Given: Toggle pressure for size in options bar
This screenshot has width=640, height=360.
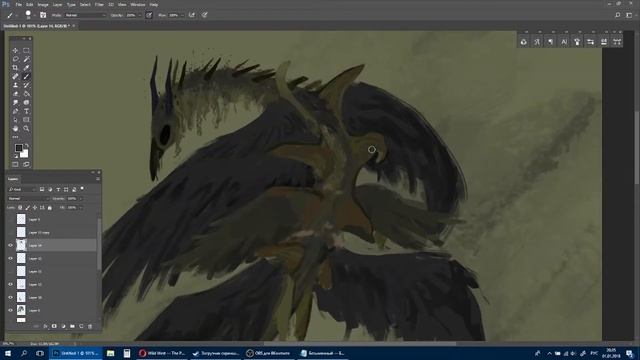Looking at the screenshot, I should click(x=204, y=15).
